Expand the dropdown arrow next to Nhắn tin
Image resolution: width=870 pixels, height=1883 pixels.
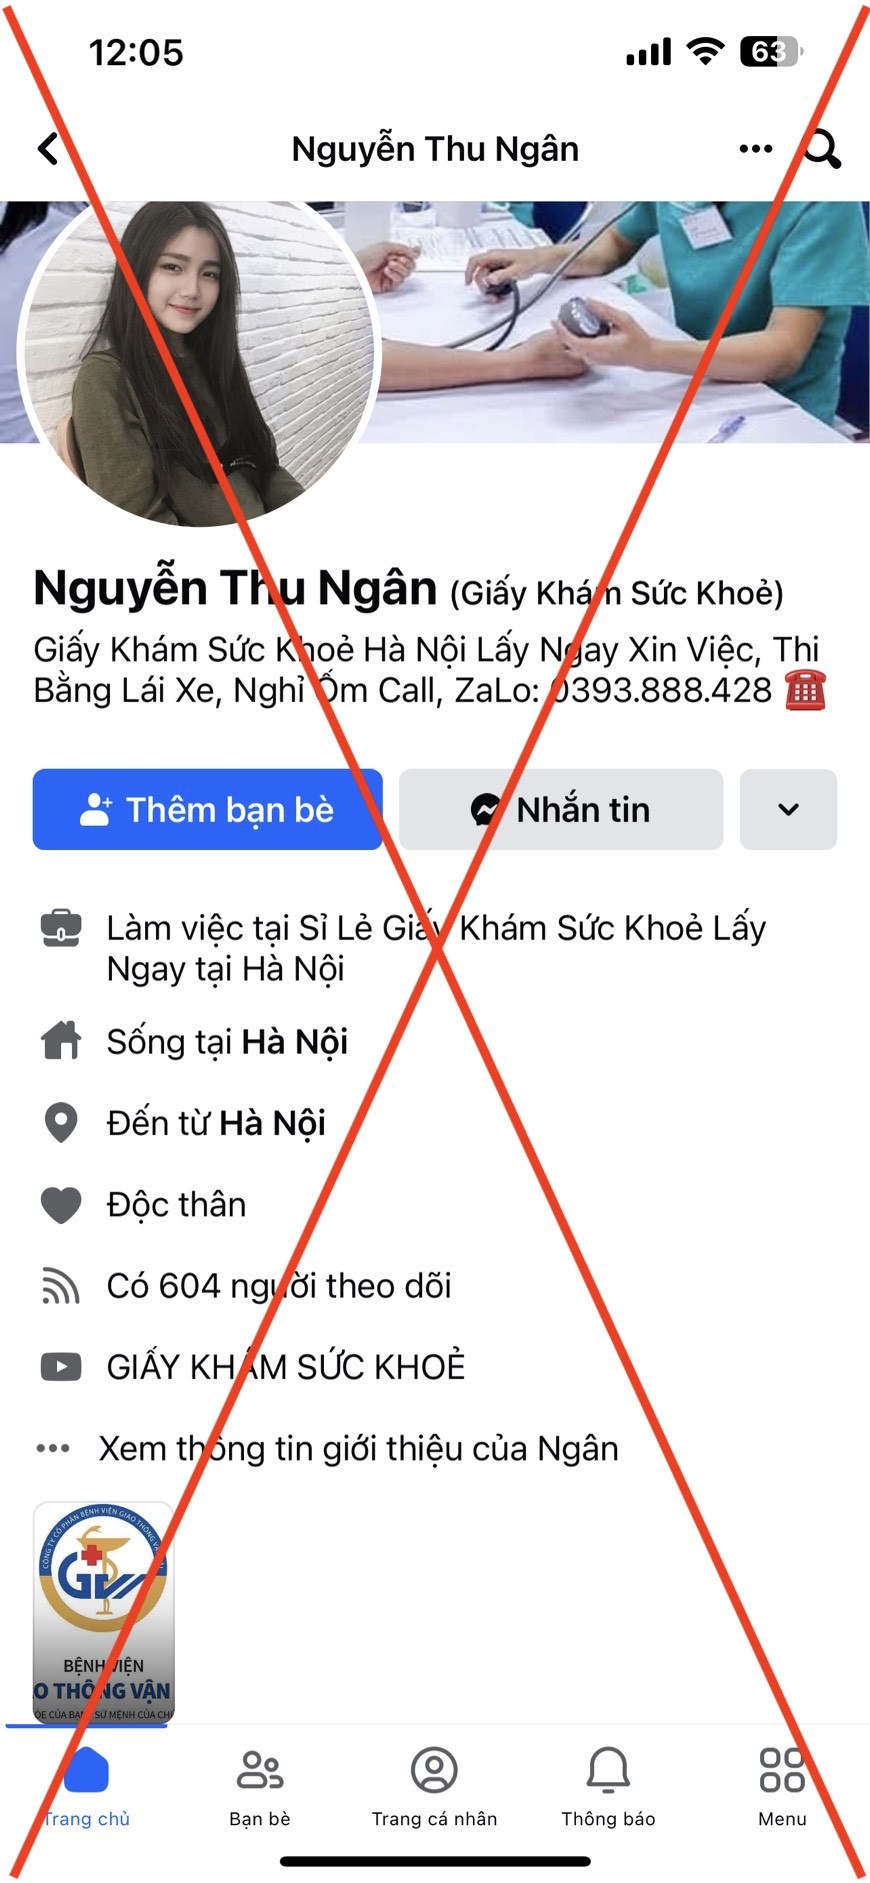[788, 809]
